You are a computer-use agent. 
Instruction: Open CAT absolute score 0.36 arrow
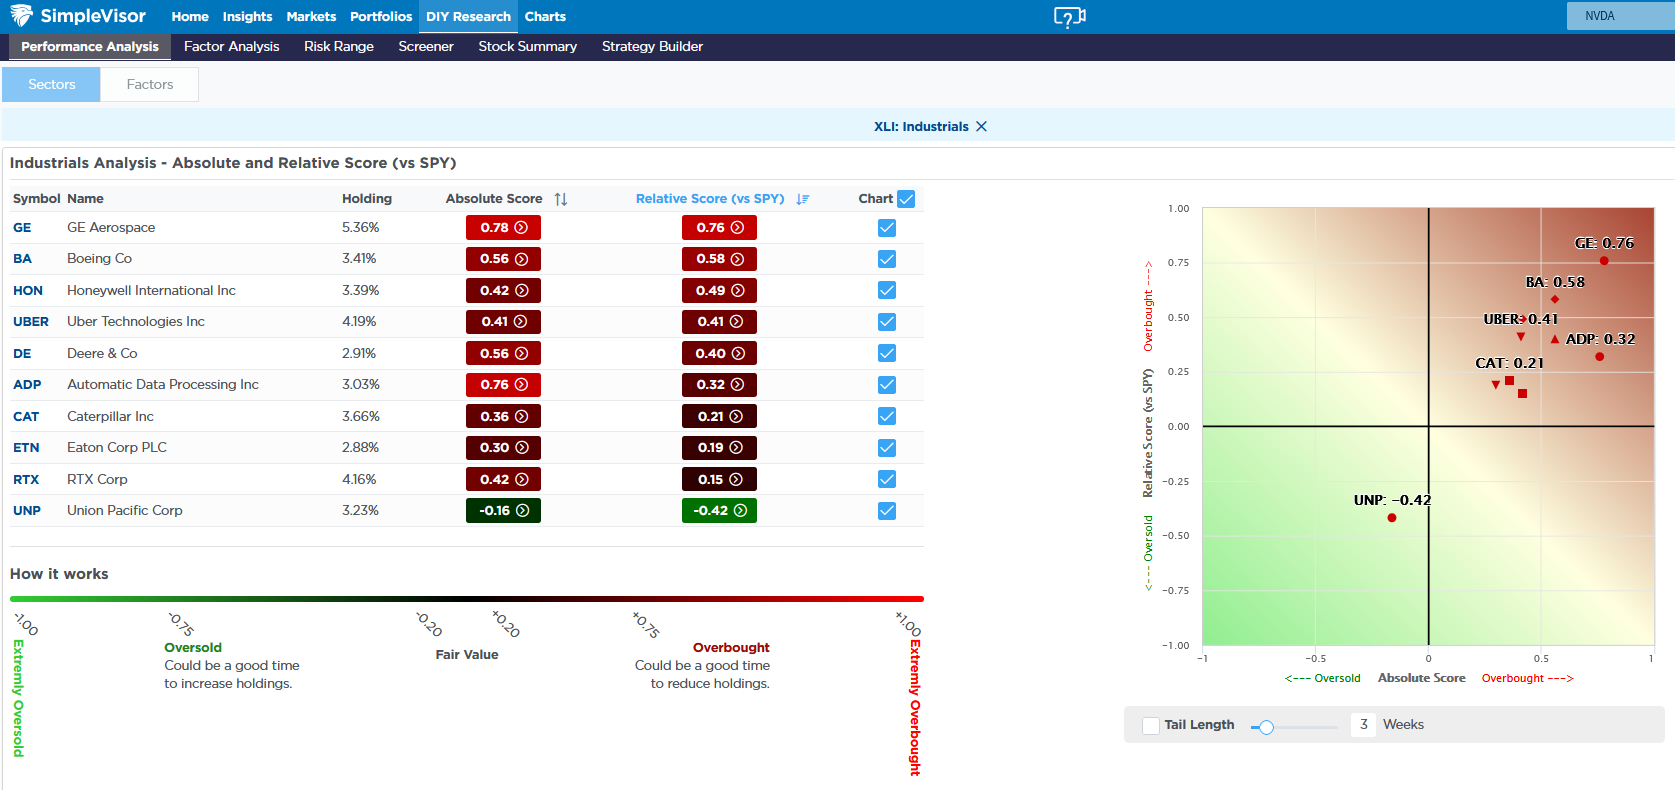pyautogui.click(x=521, y=417)
